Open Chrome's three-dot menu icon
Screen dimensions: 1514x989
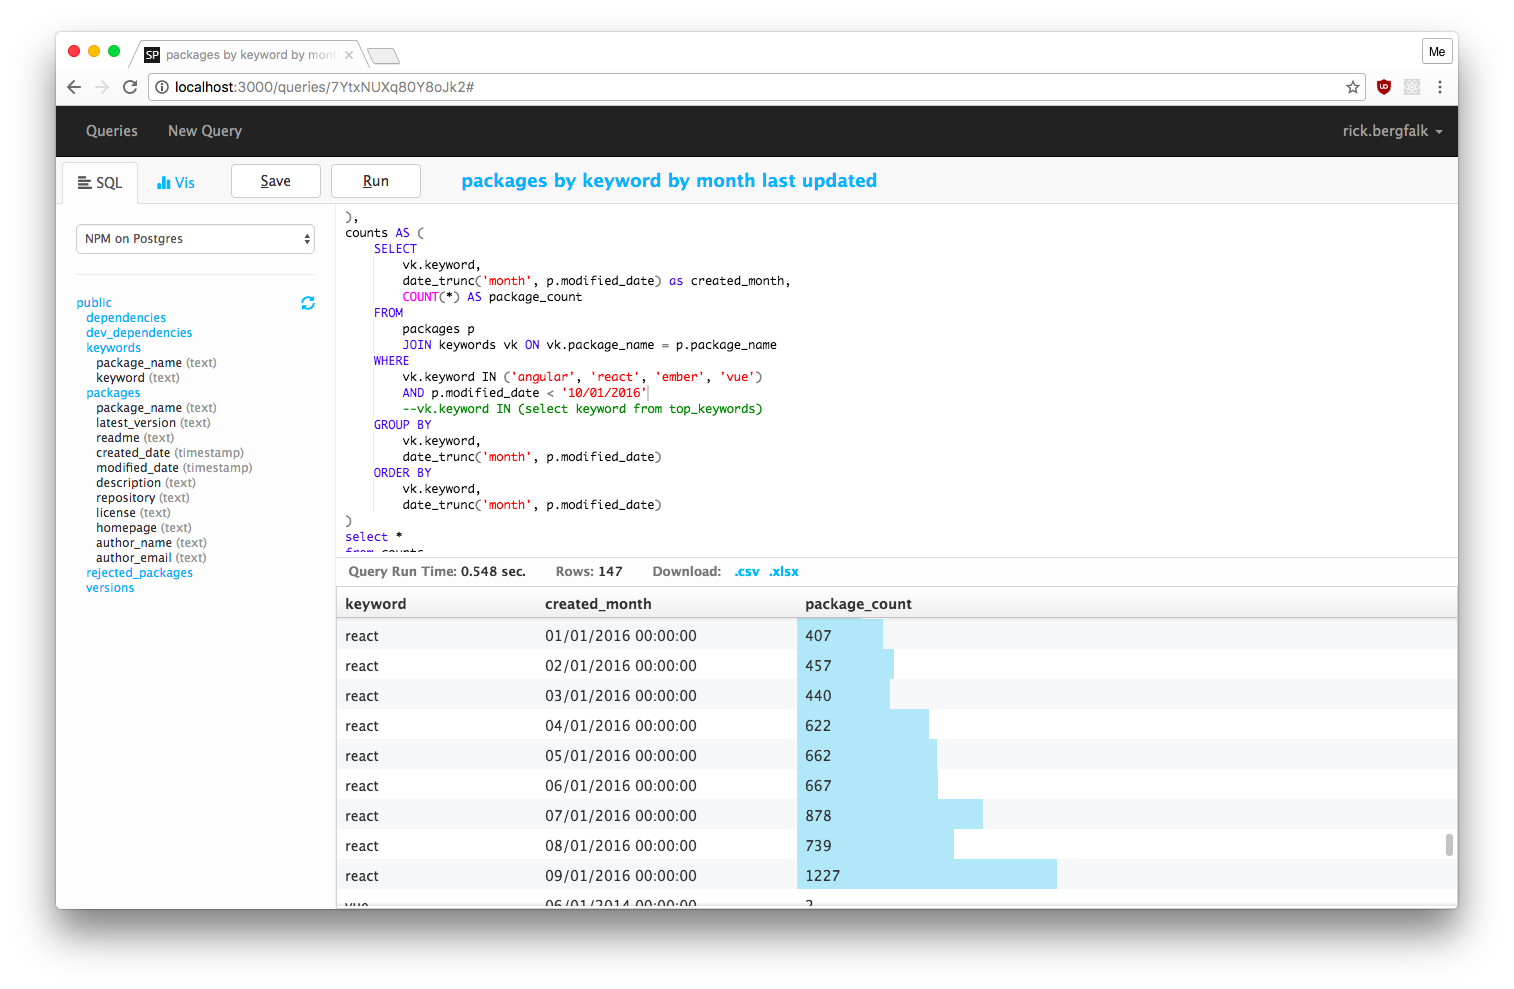[1440, 87]
